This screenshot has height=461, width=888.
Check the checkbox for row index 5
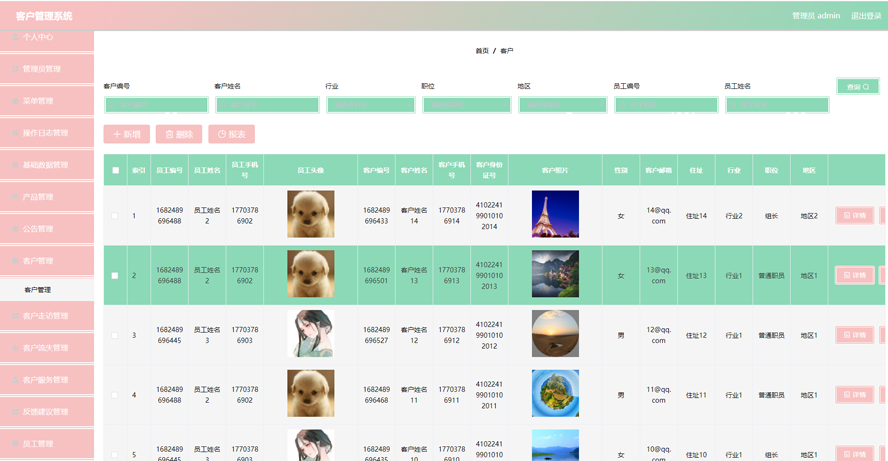(115, 454)
